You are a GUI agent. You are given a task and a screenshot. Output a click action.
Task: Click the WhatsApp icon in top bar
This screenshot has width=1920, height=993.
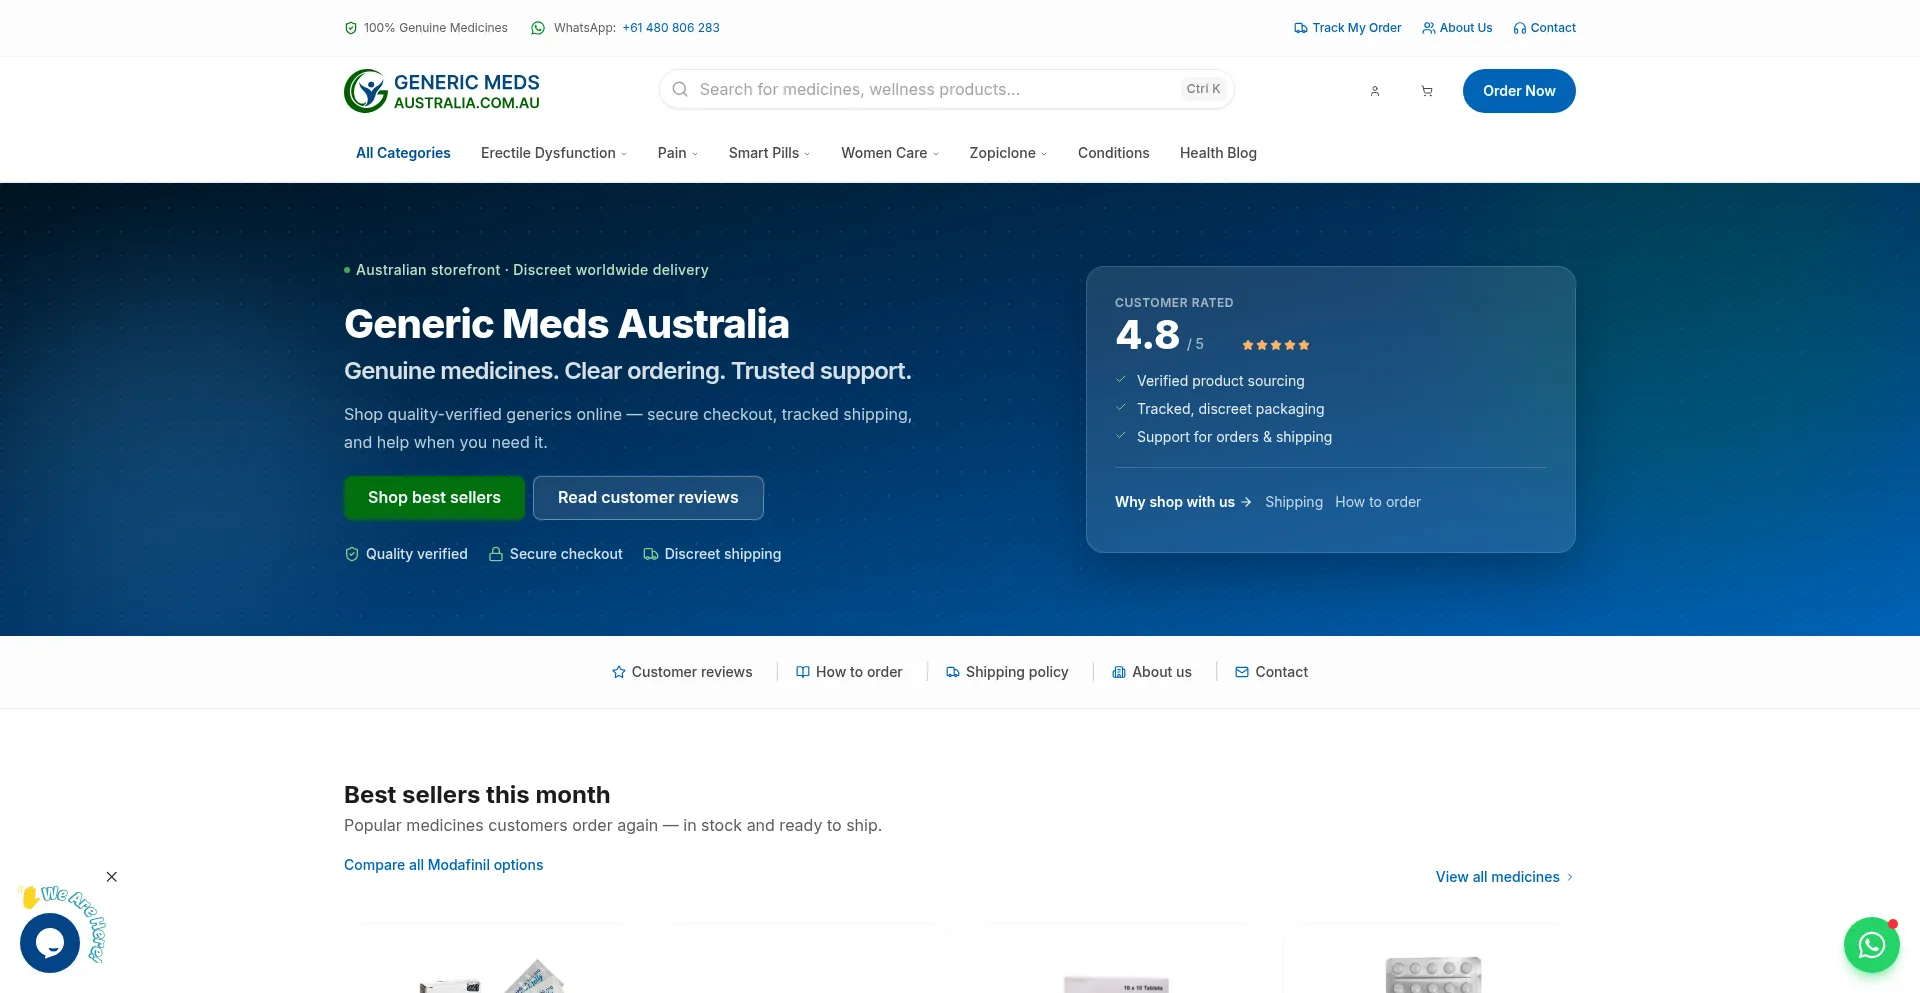click(x=538, y=28)
